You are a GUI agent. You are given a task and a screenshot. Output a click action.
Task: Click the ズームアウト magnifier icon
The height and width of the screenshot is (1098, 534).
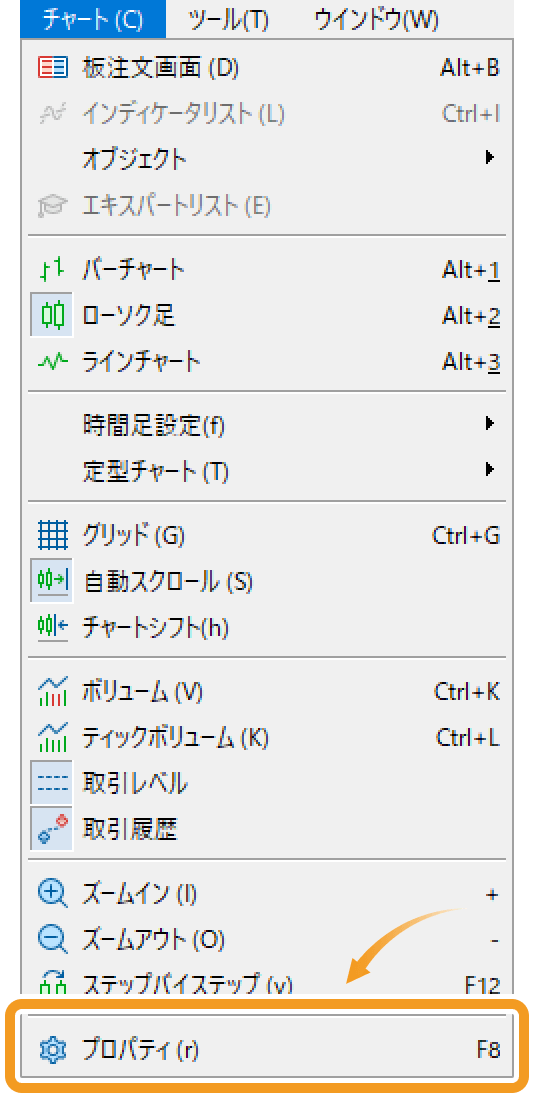[x=52, y=940]
